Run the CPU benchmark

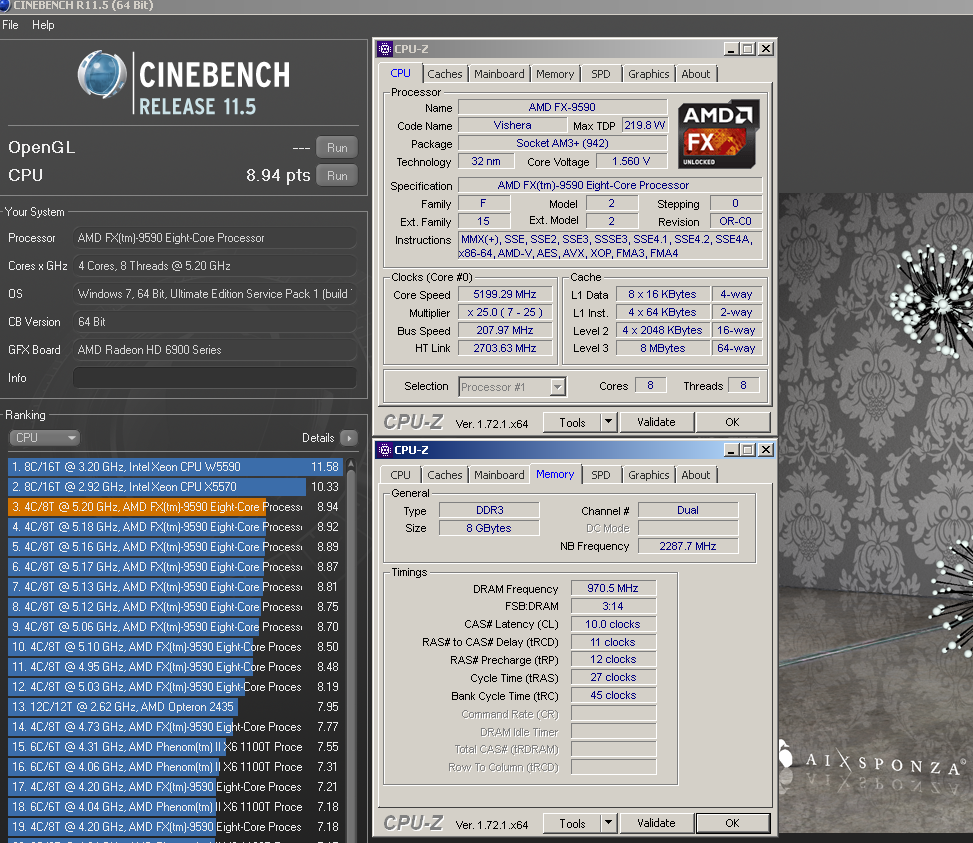pyautogui.click(x=337, y=176)
